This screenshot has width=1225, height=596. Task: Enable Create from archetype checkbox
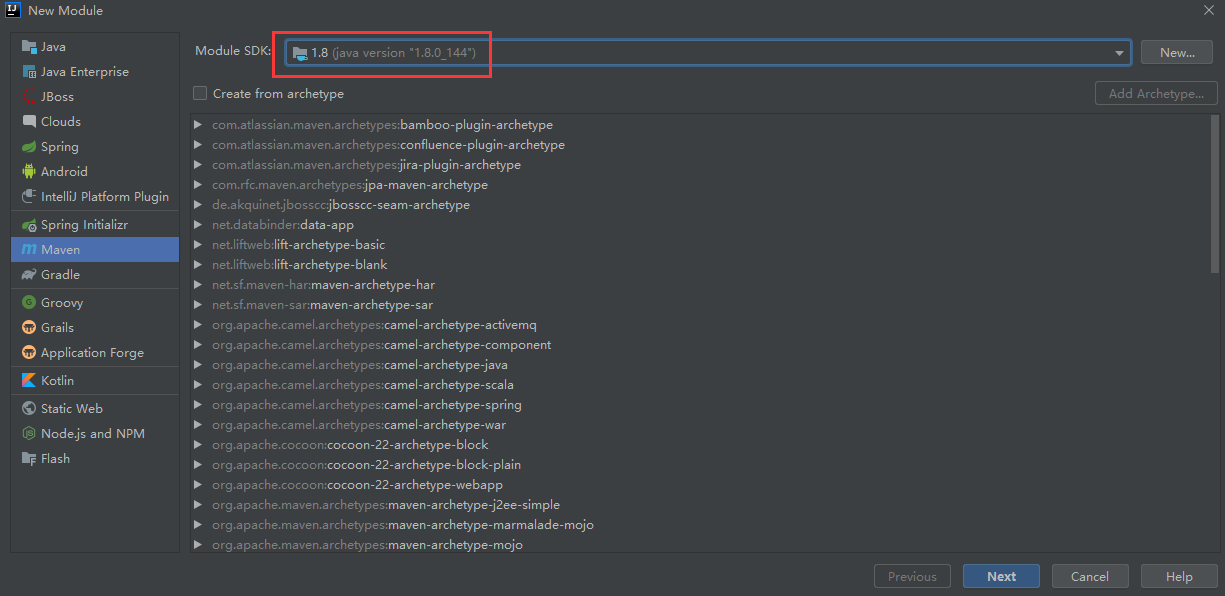tap(200, 93)
